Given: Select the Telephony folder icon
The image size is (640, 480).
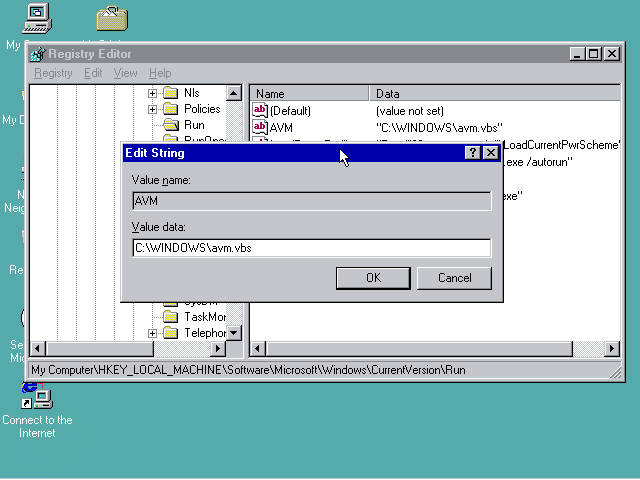Looking at the screenshot, I should (x=171, y=333).
